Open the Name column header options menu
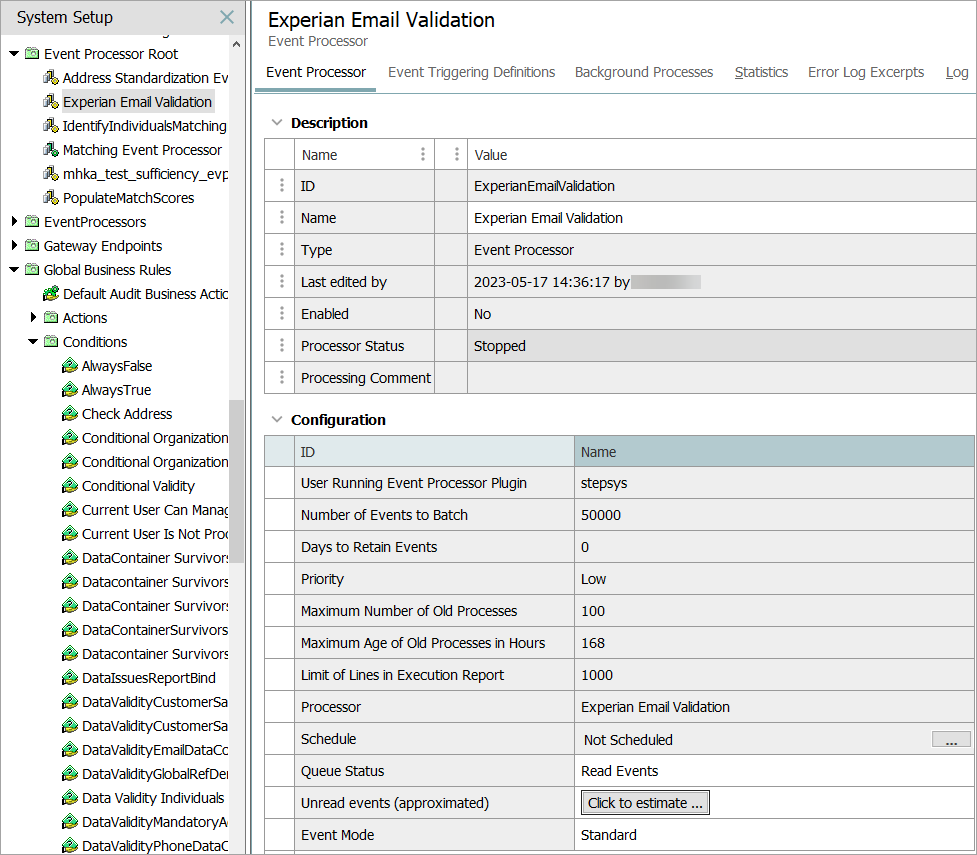Screen dimensions: 977x855 click(423, 155)
